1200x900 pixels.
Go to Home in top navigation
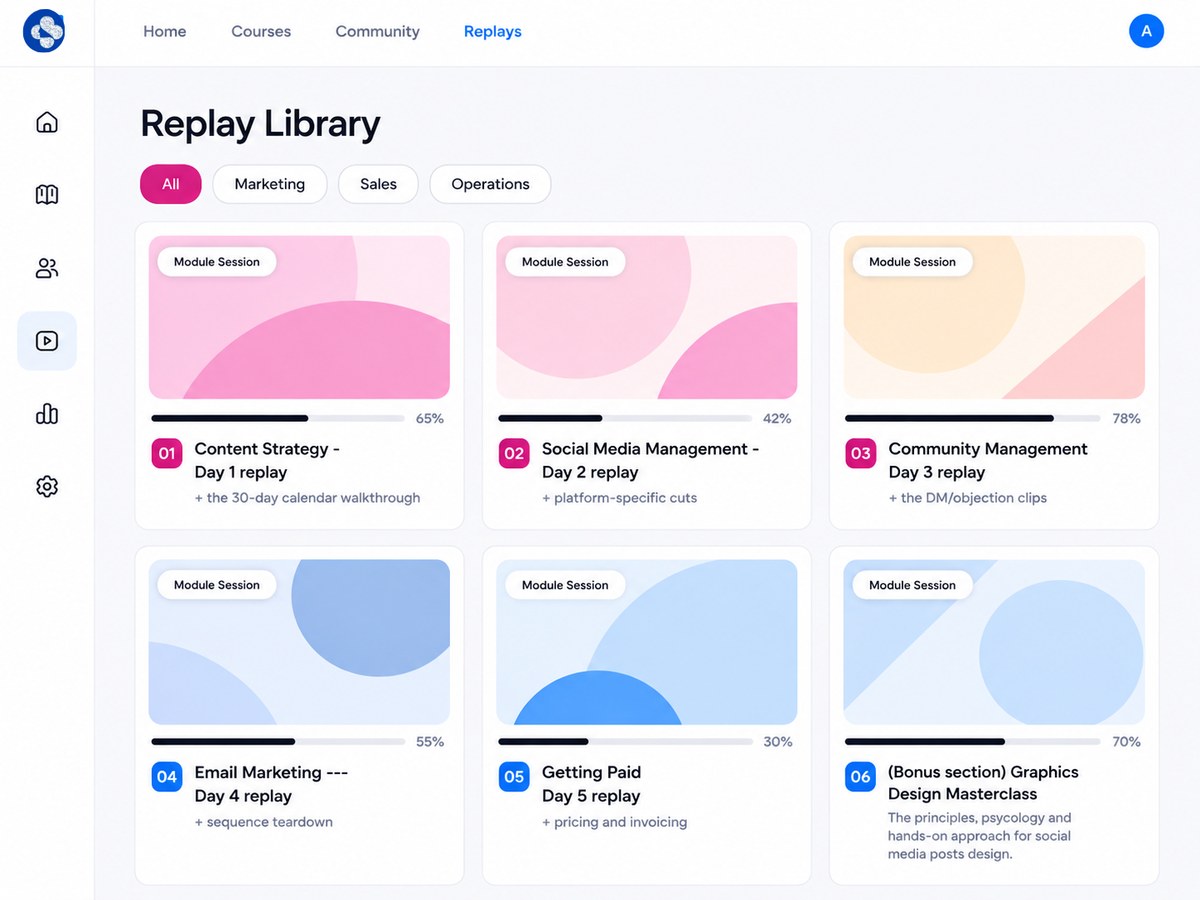(x=164, y=31)
